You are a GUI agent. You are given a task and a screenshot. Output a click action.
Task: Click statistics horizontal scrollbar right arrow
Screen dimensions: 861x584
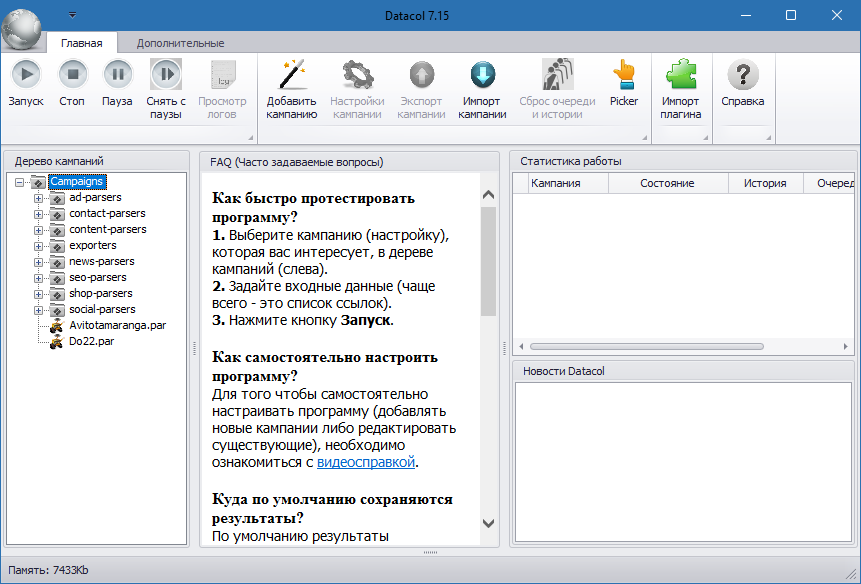pyautogui.click(x=846, y=346)
